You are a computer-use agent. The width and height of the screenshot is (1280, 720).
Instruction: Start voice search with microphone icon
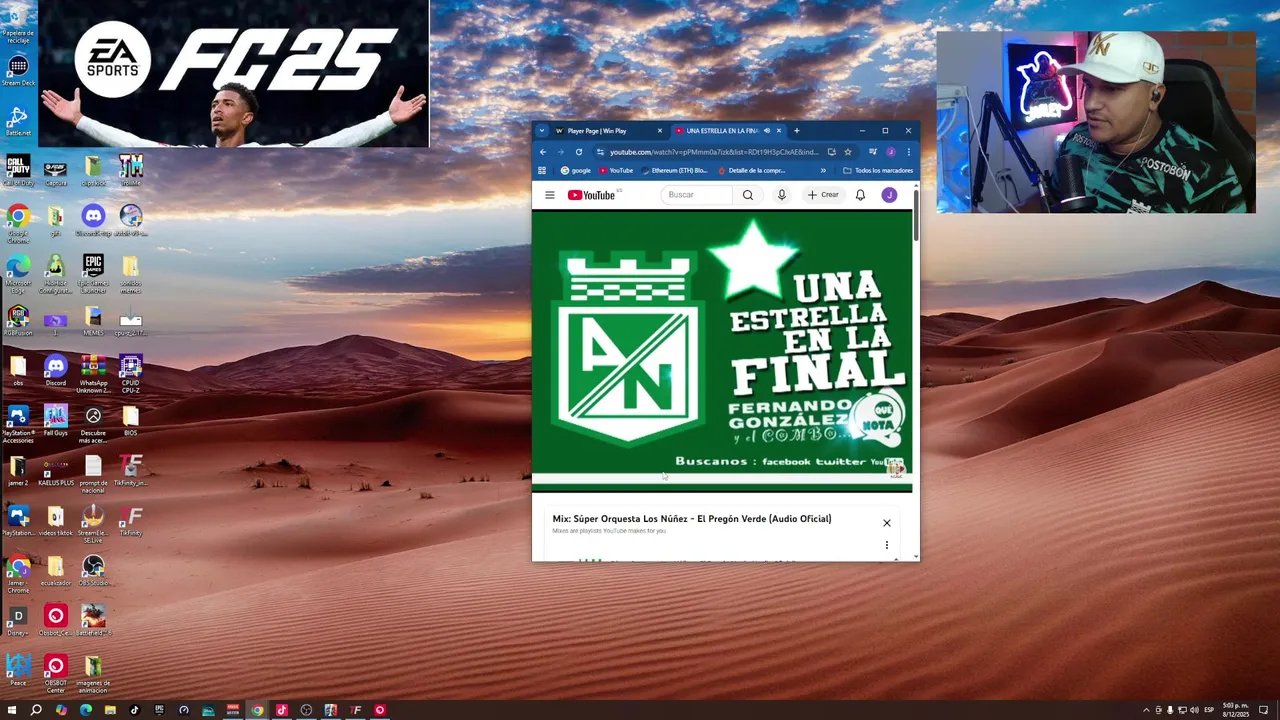pyautogui.click(x=782, y=195)
